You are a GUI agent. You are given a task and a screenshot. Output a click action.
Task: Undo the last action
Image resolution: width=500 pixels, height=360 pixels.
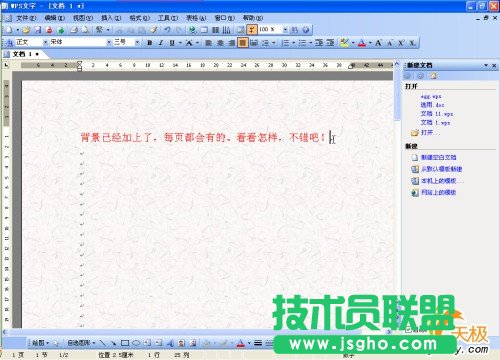(x=167, y=30)
